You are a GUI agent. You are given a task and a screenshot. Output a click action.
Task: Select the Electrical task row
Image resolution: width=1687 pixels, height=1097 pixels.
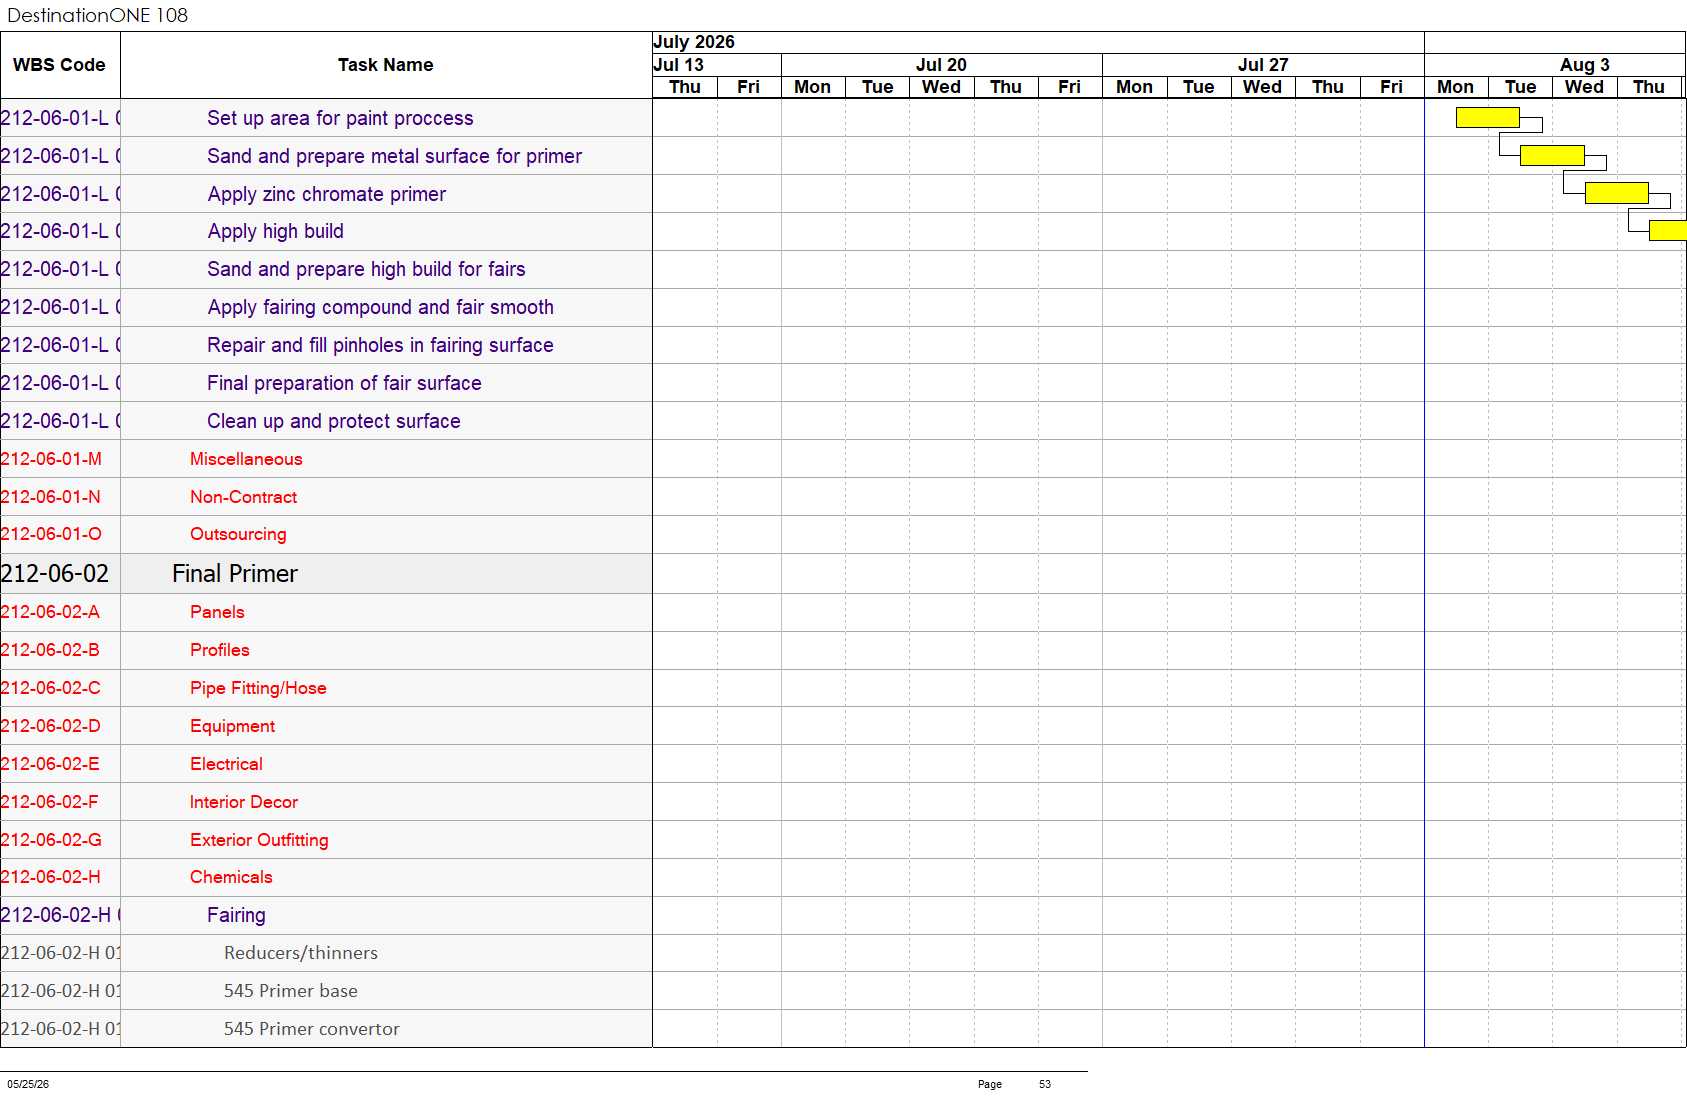pos(226,764)
